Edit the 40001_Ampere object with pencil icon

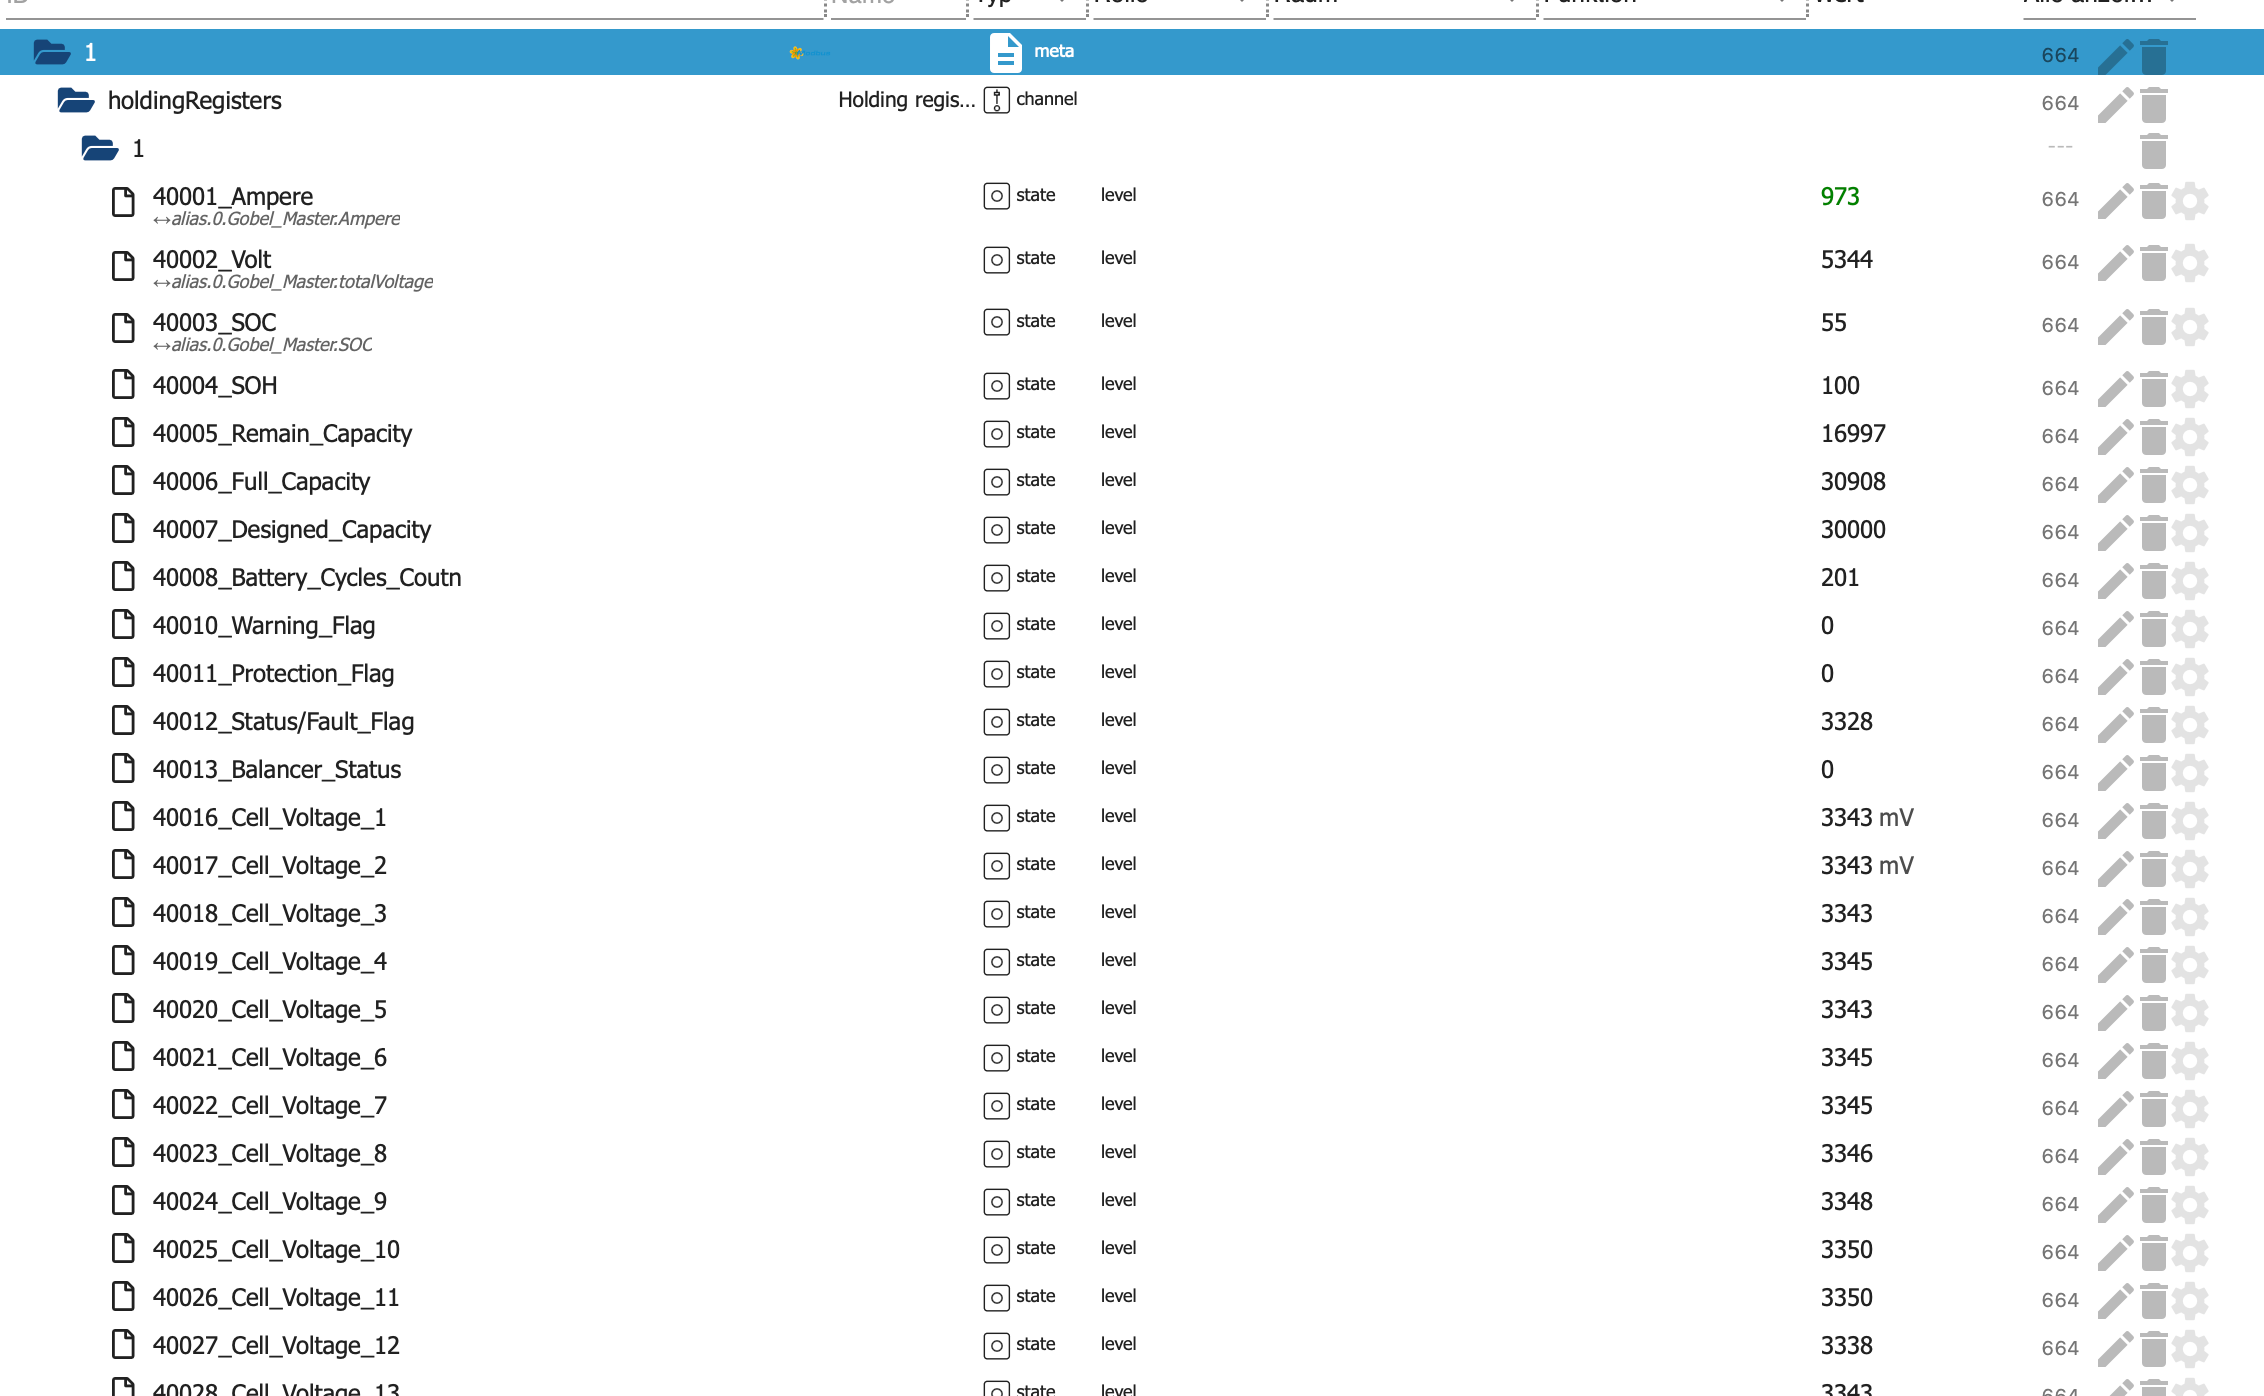coord(2114,200)
